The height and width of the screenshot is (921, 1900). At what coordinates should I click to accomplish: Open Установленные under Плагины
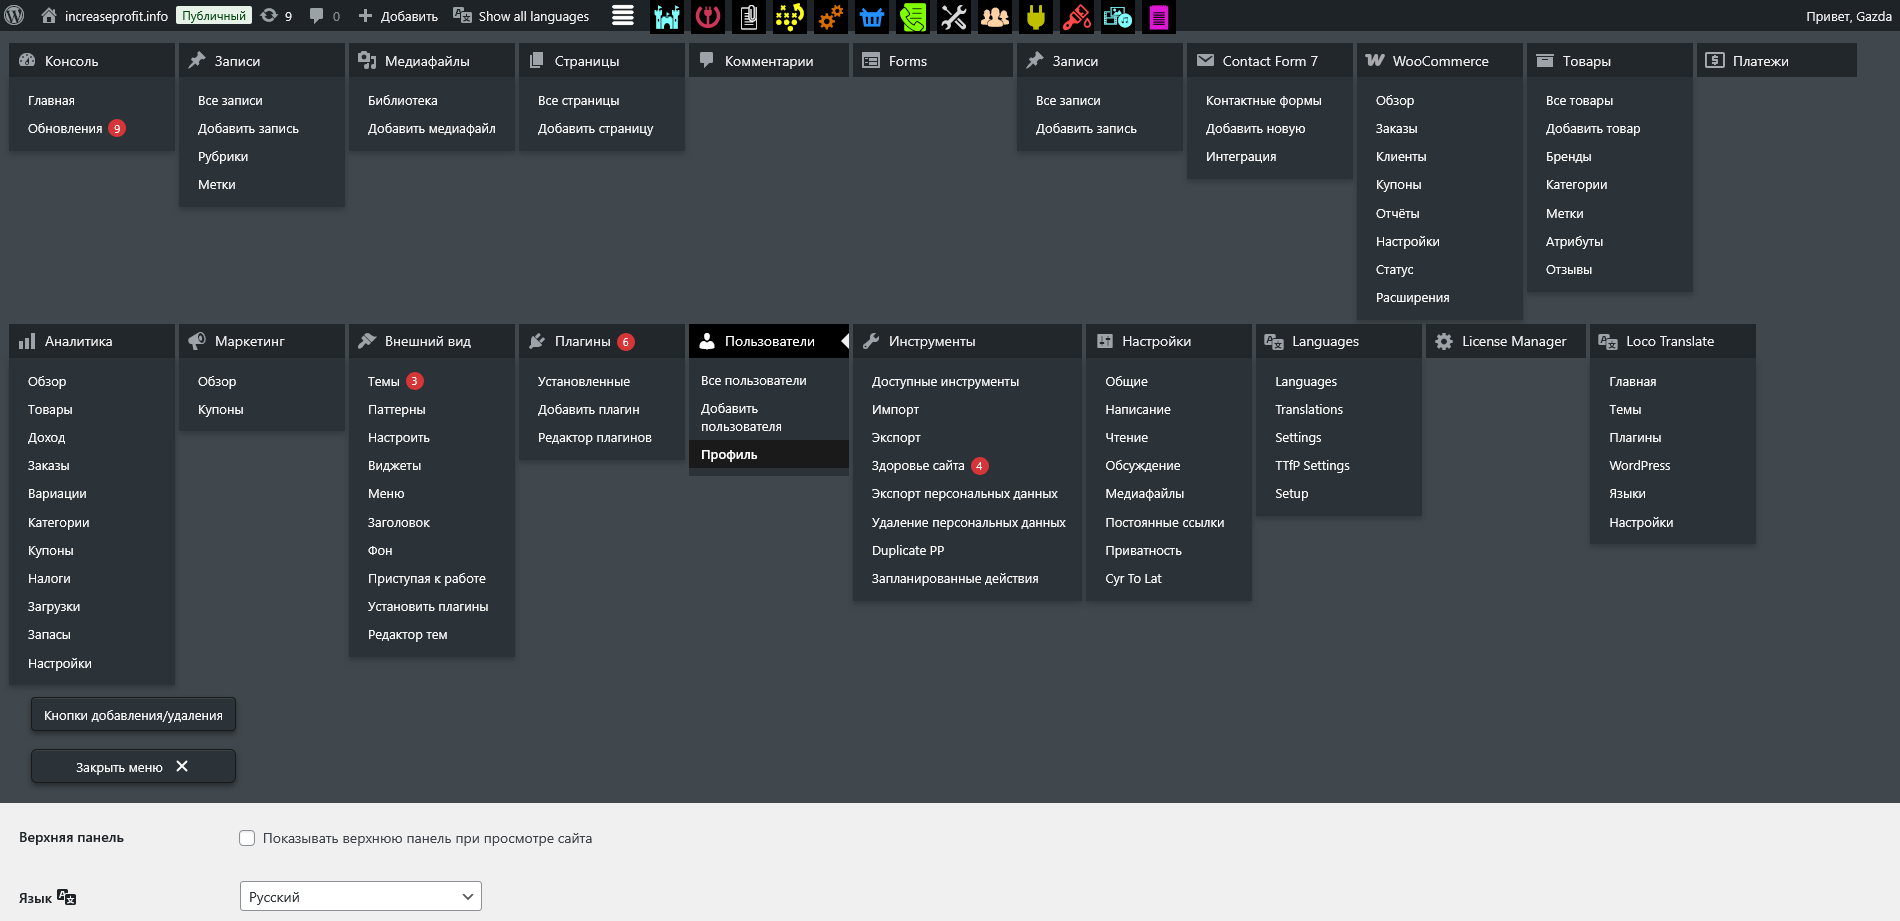pos(584,381)
